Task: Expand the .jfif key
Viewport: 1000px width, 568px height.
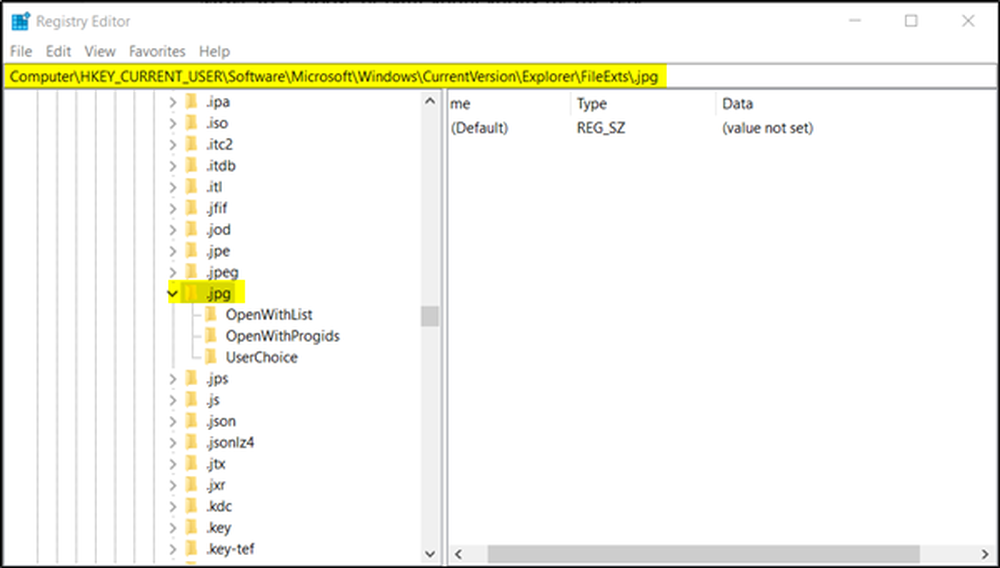Action: pos(173,208)
